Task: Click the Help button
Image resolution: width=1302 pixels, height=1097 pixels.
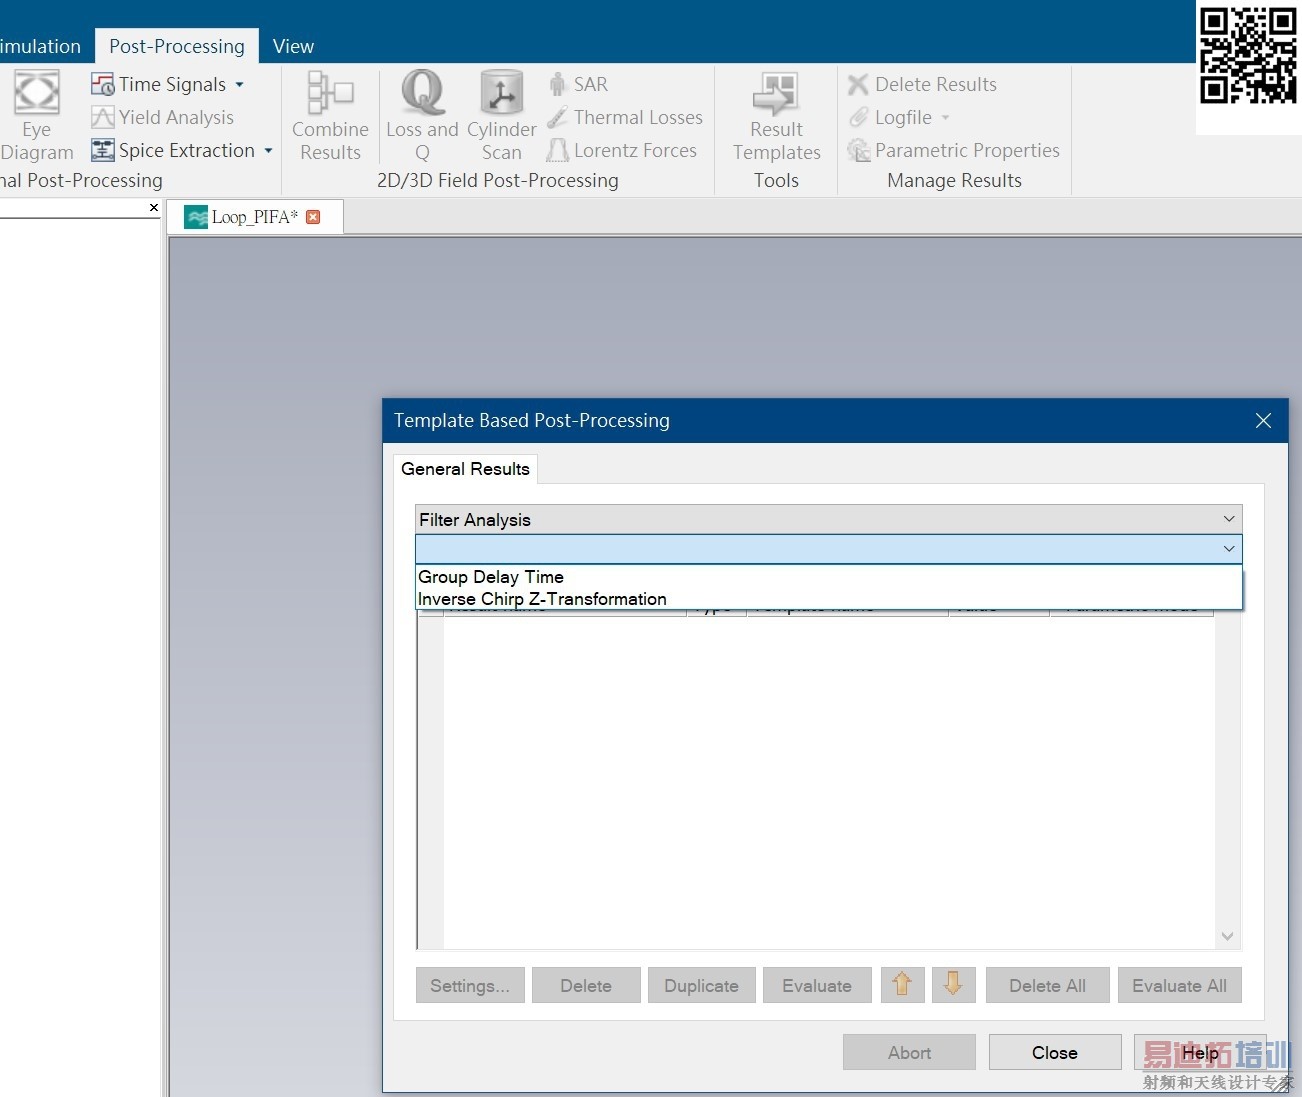Action: pyautogui.click(x=1200, y=1052)
